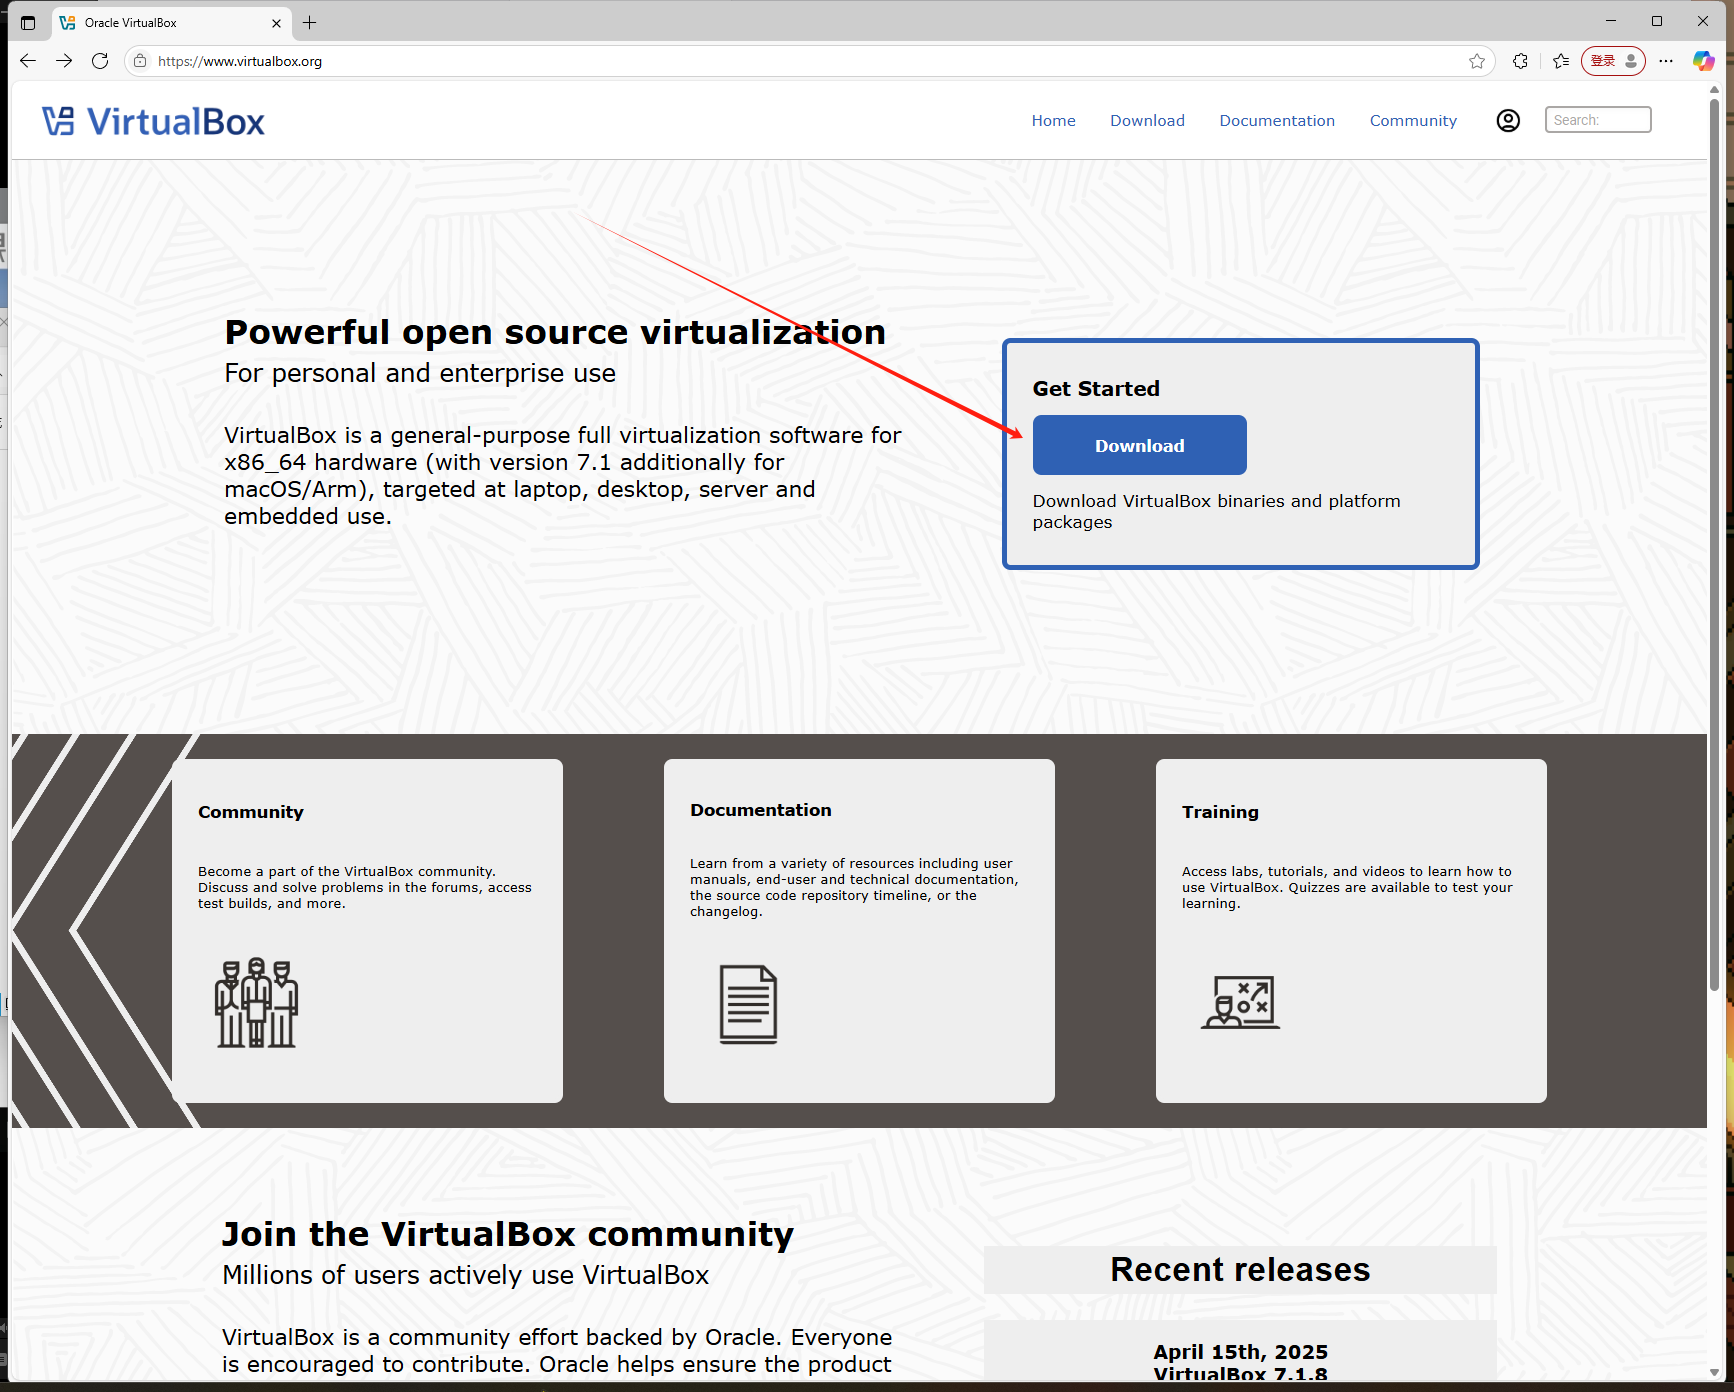Open the Training card heading
Screen dimensions: 1734x1392
(x=1220, y=812)
